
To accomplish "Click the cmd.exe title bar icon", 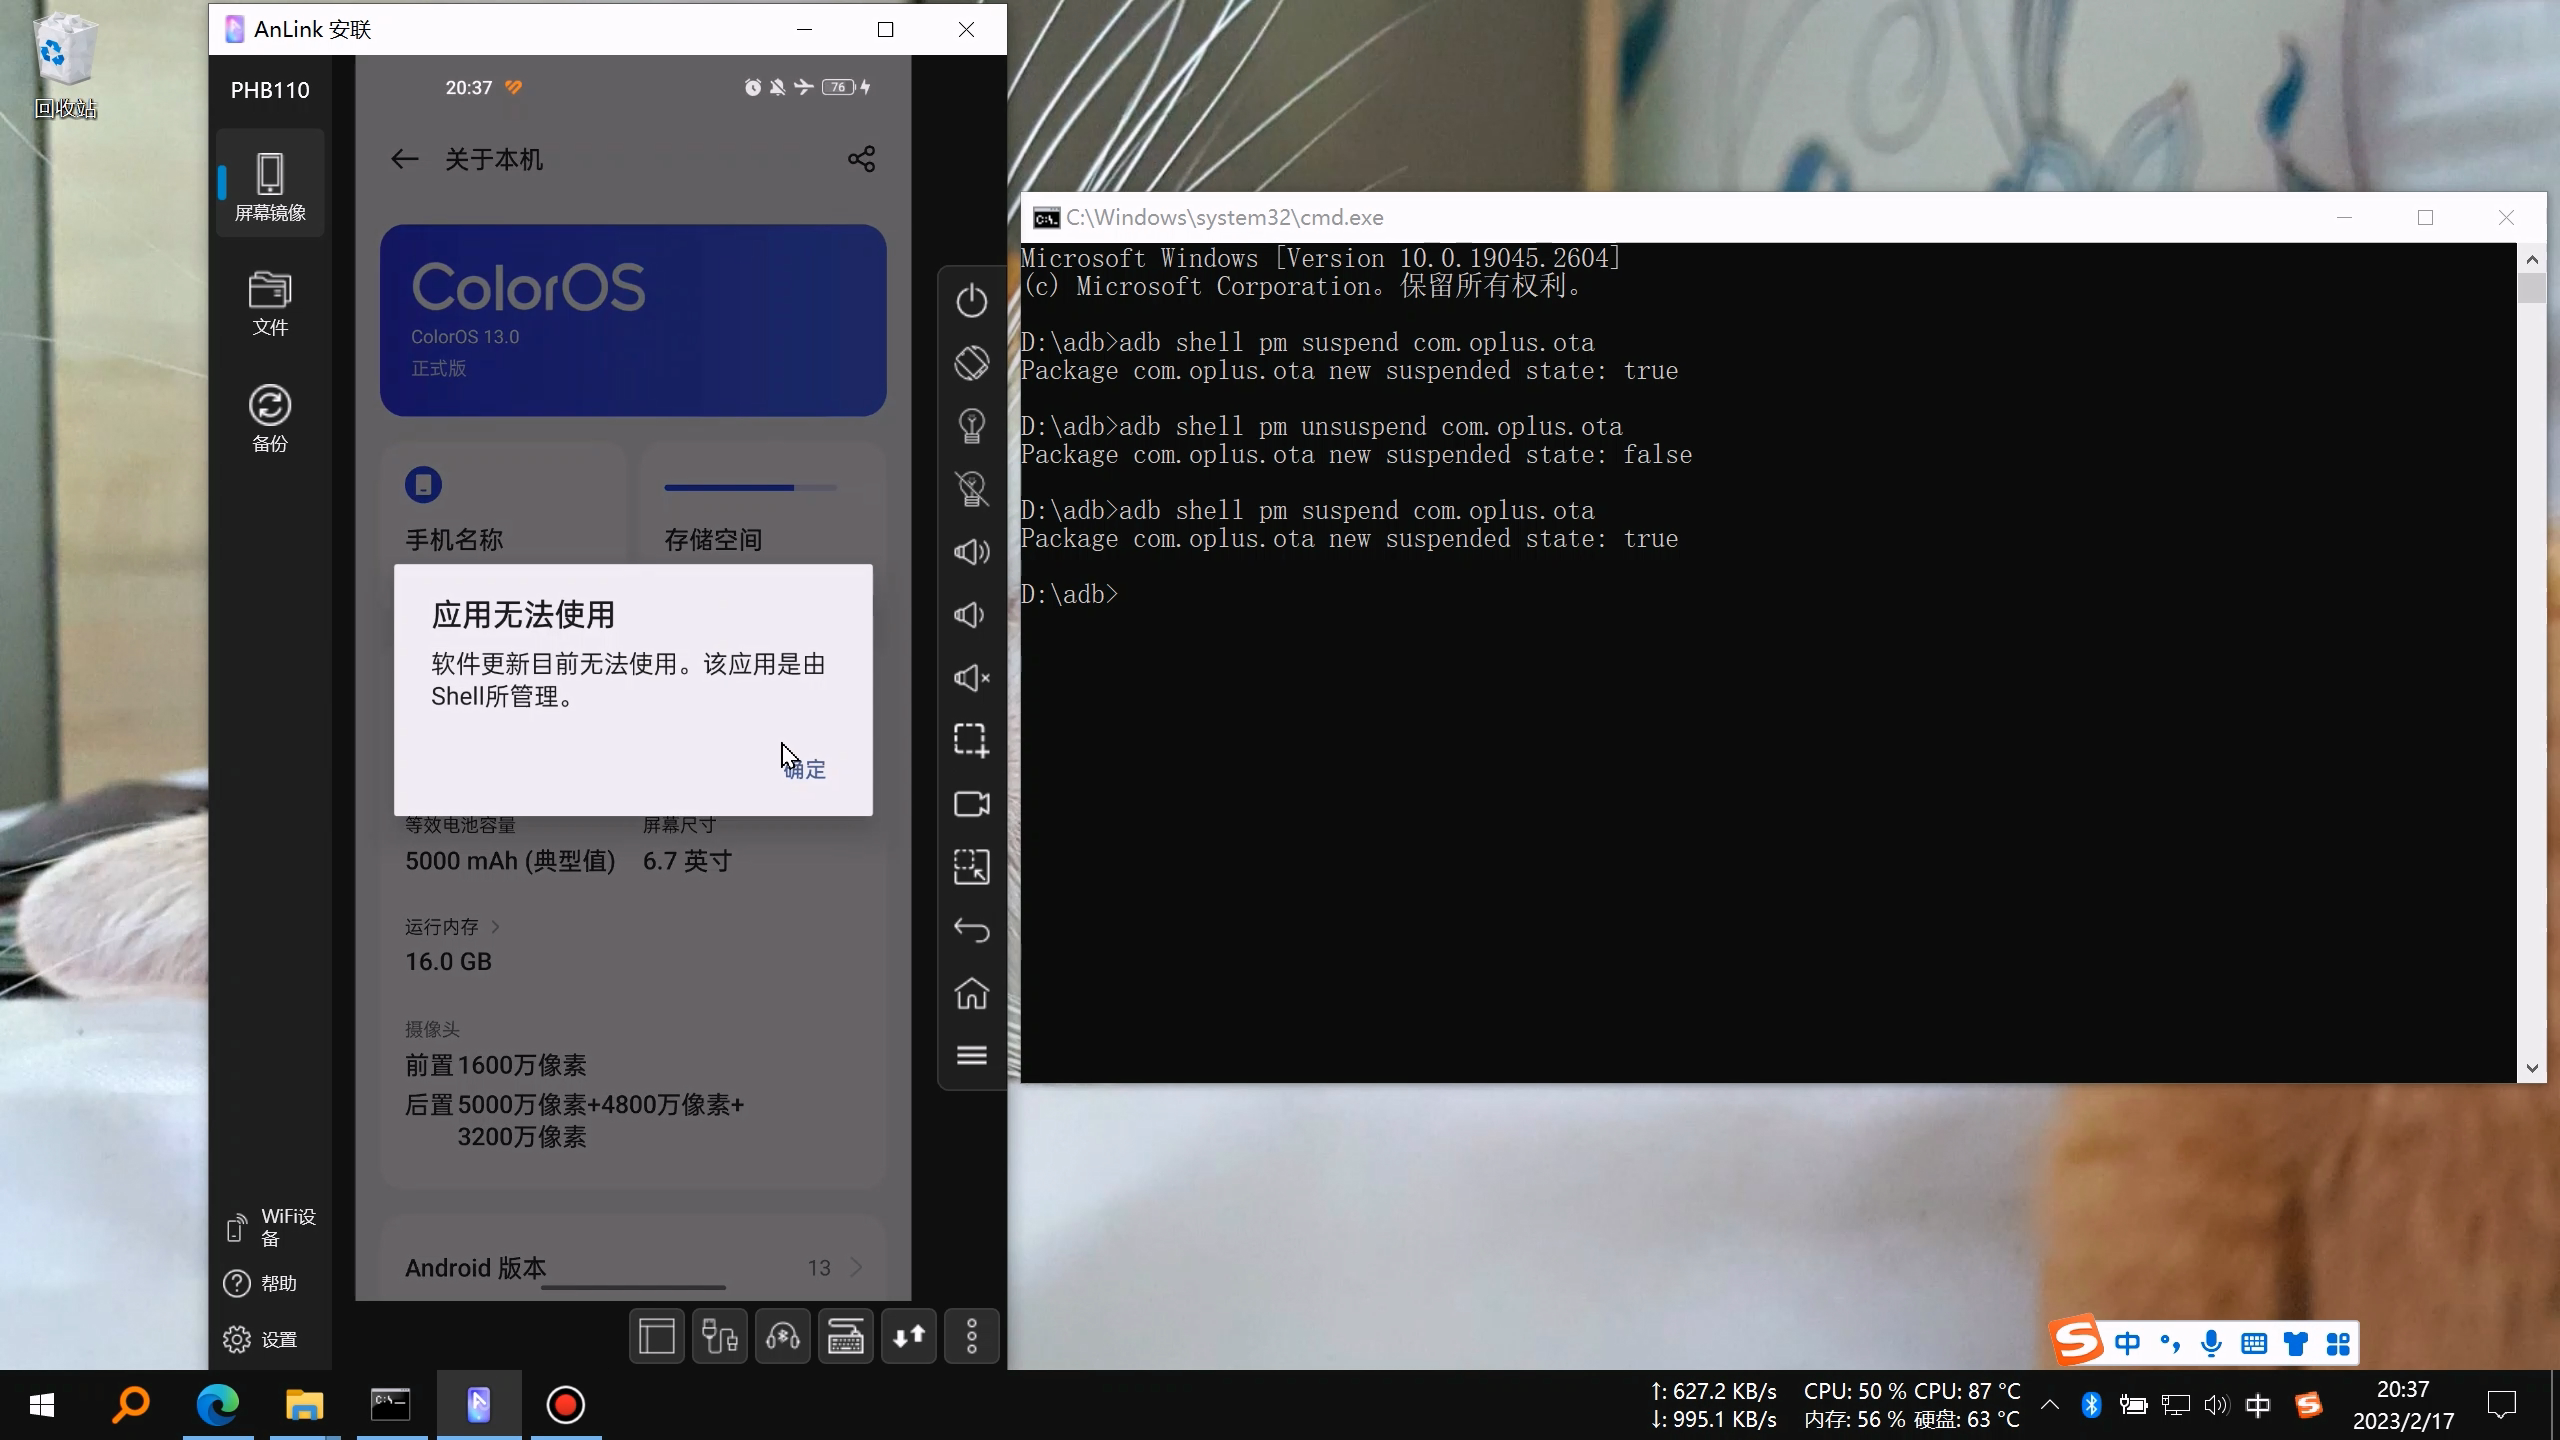I will point(1046,218).
